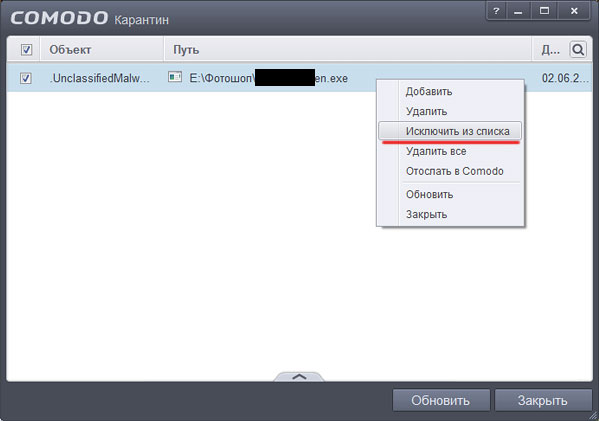Minimize the Карантин window

(518, 11)
